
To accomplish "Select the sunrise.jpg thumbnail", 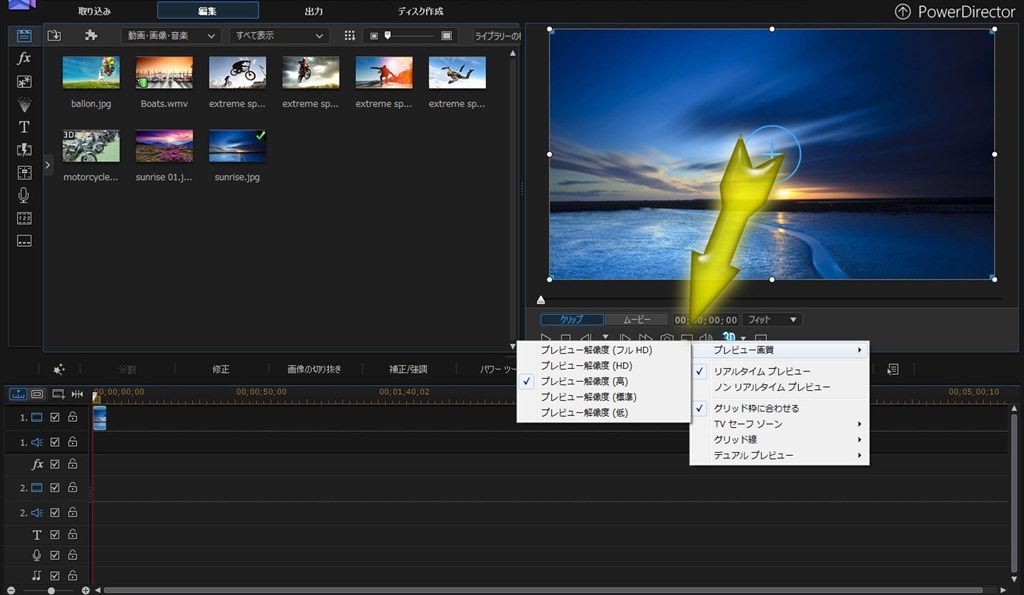I will [x=237, y=146].
